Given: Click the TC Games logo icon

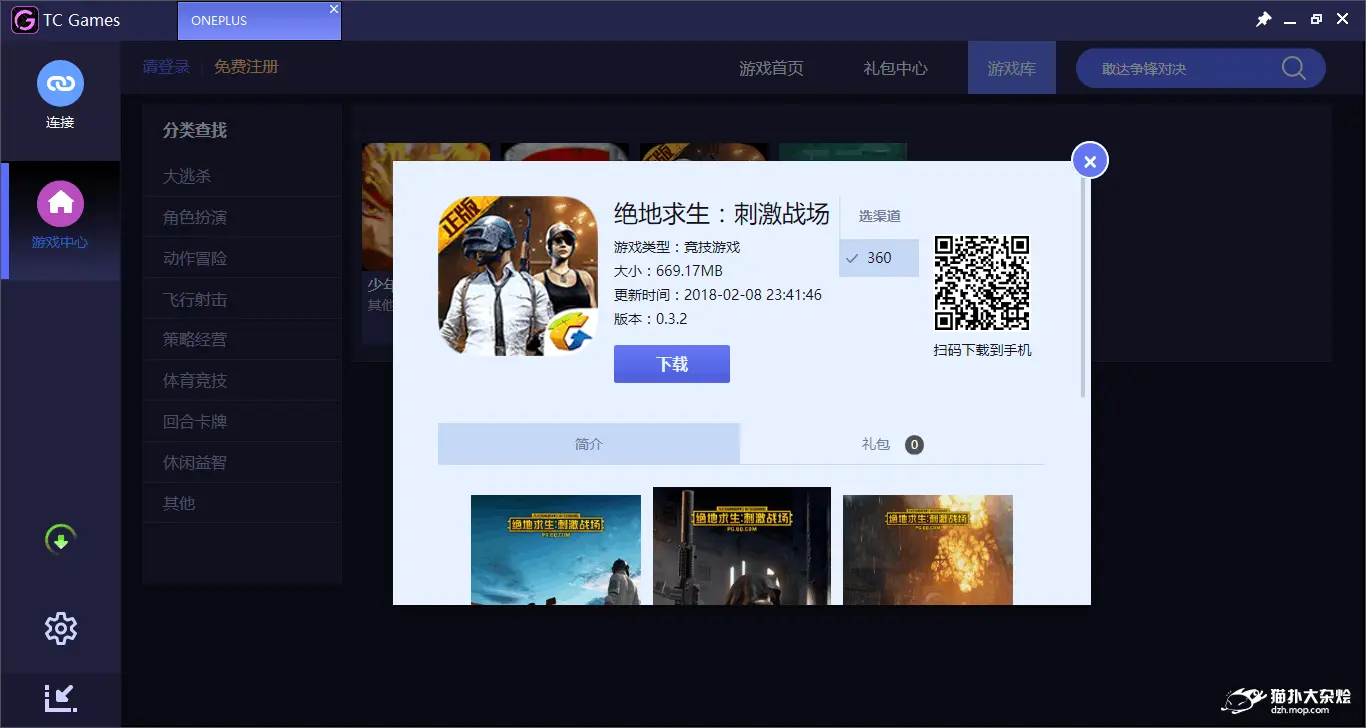Looking at the screenshot, I should coord(25,20).
